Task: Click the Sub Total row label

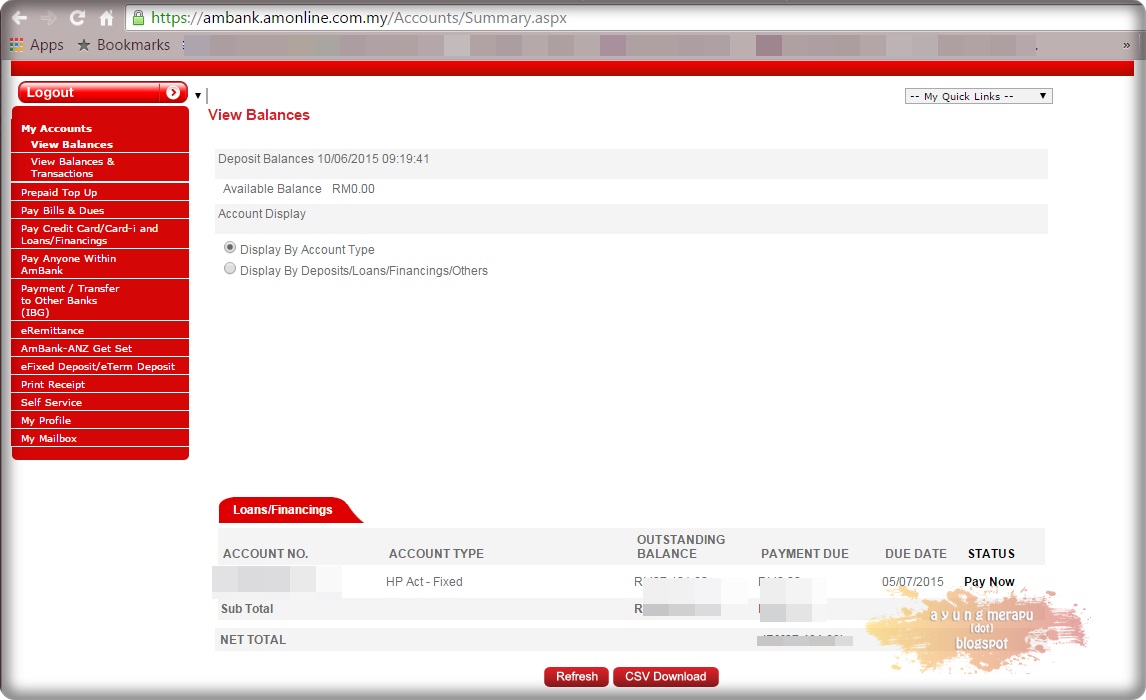Action: tap(247, 609)
